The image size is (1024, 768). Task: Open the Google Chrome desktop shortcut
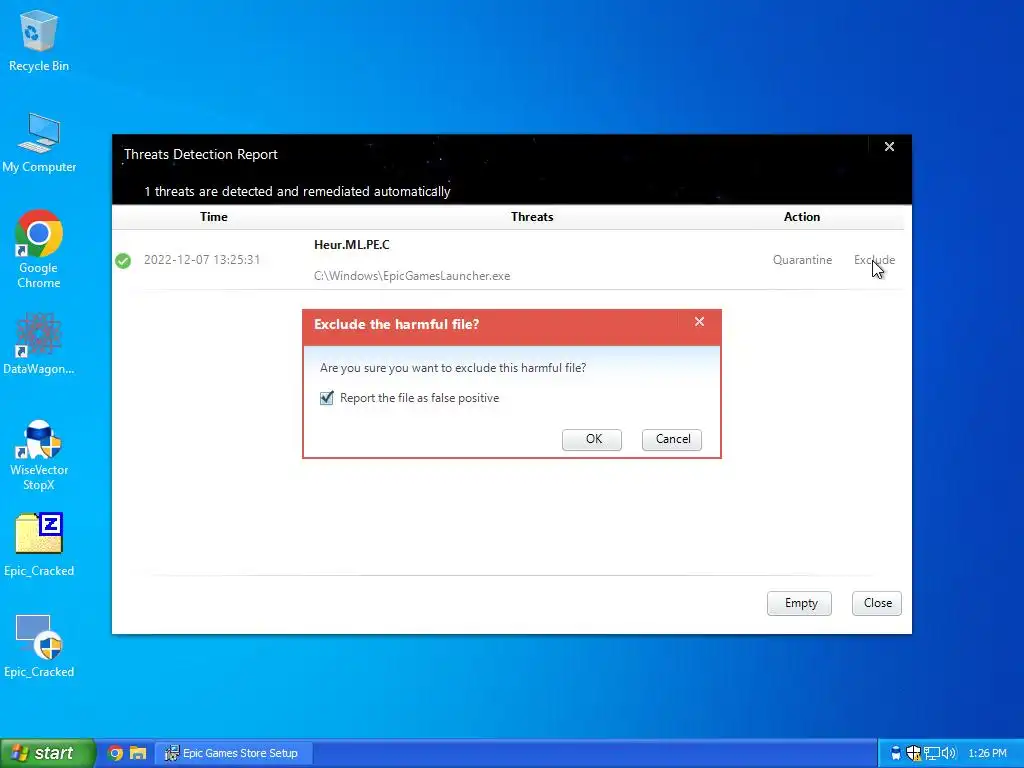[39, 249]
